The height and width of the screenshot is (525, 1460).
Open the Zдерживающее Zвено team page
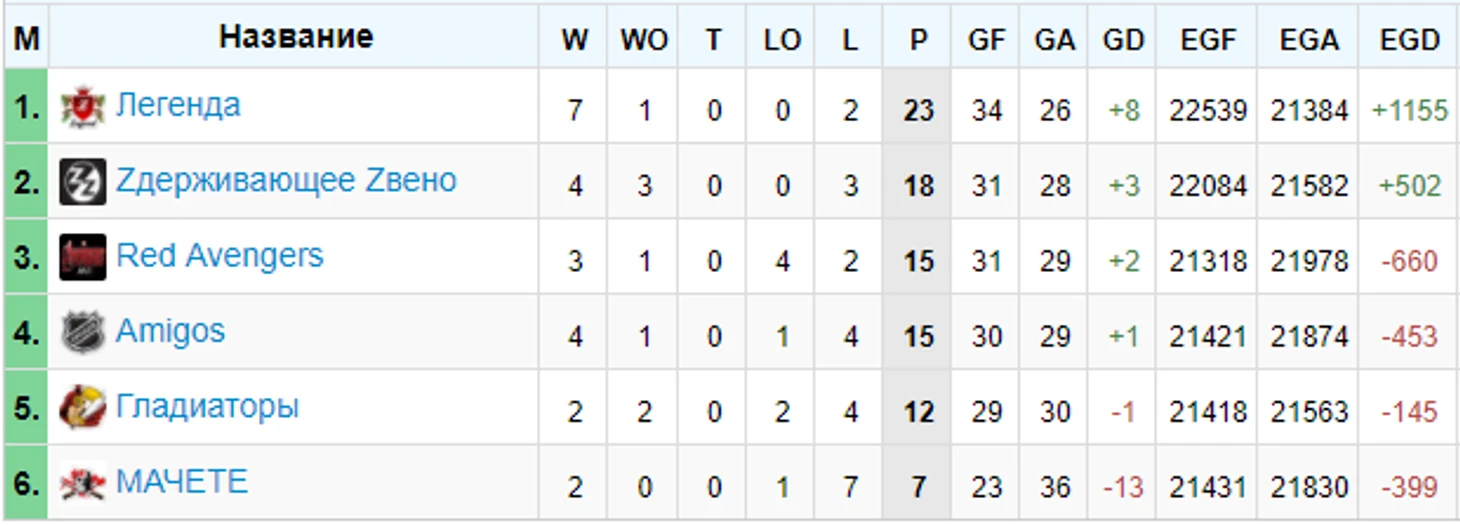[x=286, y=181]
